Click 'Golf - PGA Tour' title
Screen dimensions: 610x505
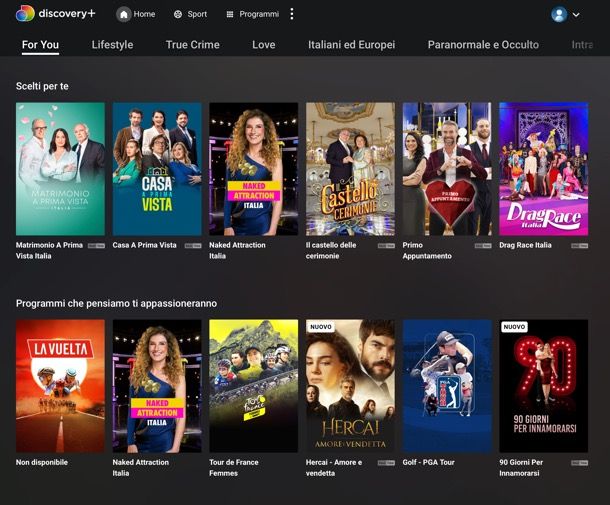(428, 462)
